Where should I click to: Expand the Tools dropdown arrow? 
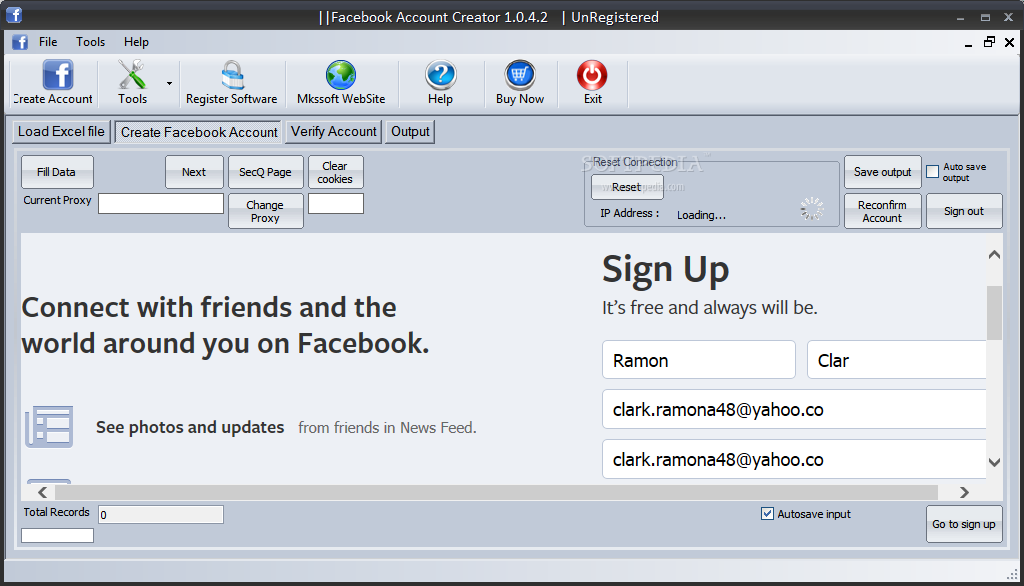(x=169, y=83)
